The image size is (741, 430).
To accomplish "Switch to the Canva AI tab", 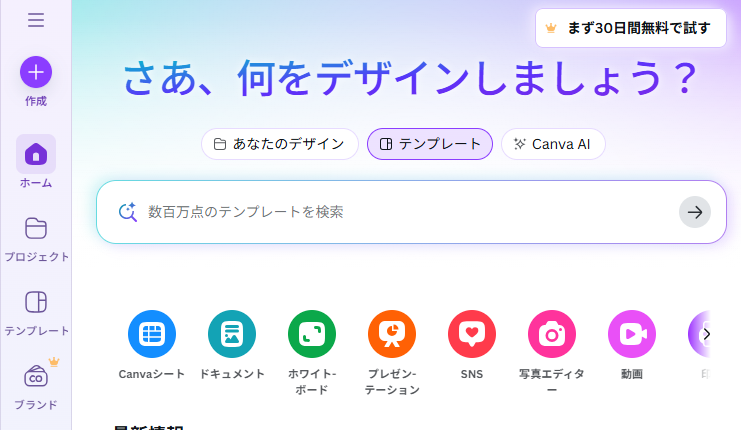I will coord(553,144).
